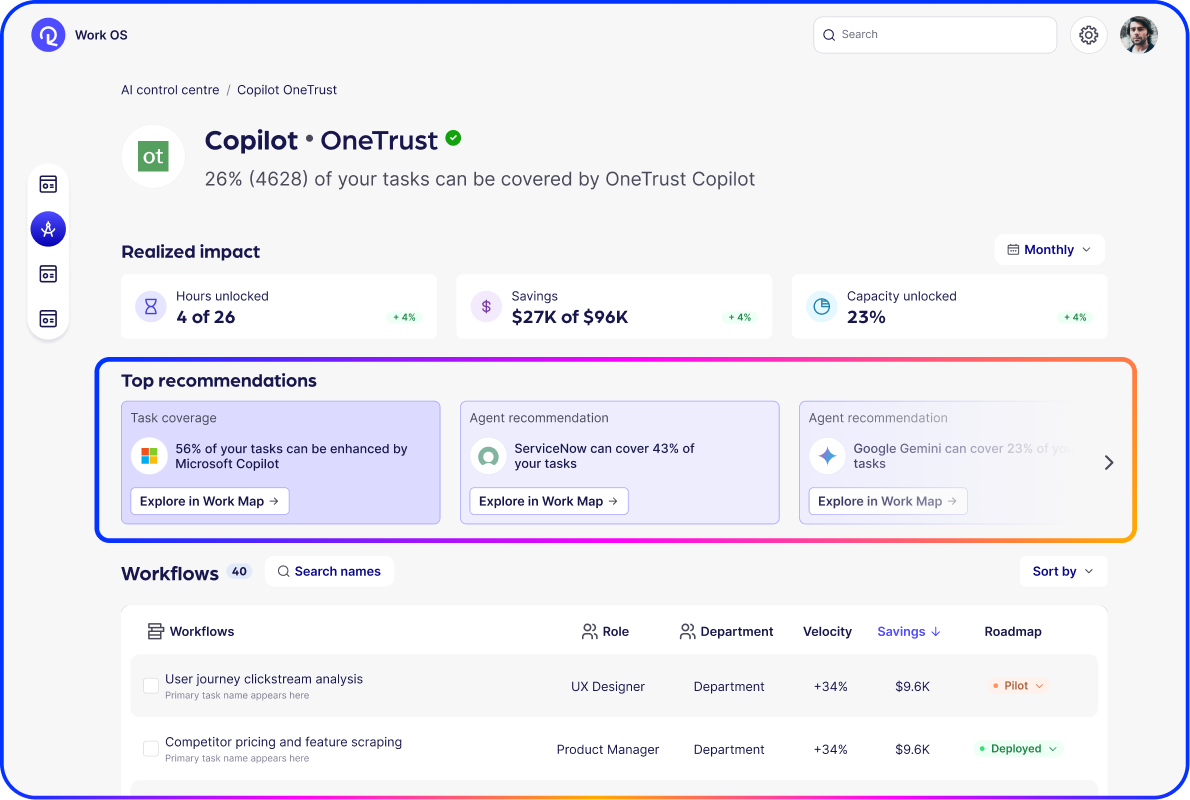This screenshot has width=1190, height=800.
Task: Click the OneTrust 'ot' logo
Action: [x=153, y=156]
